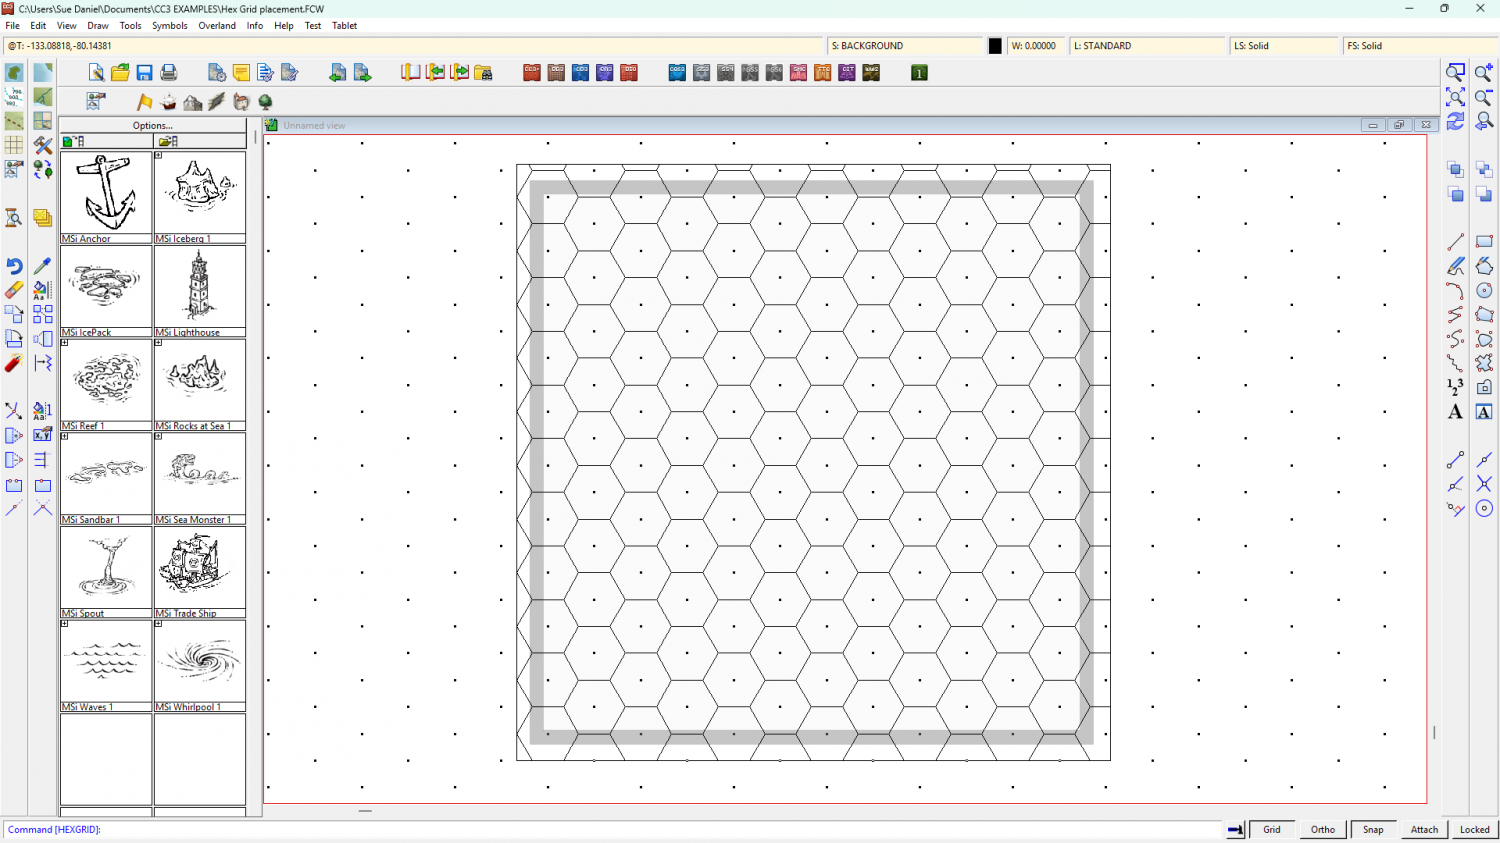Open the L: STANDARD layer selector
This screenshot has width=1500, height=843.
point(1146,46)
